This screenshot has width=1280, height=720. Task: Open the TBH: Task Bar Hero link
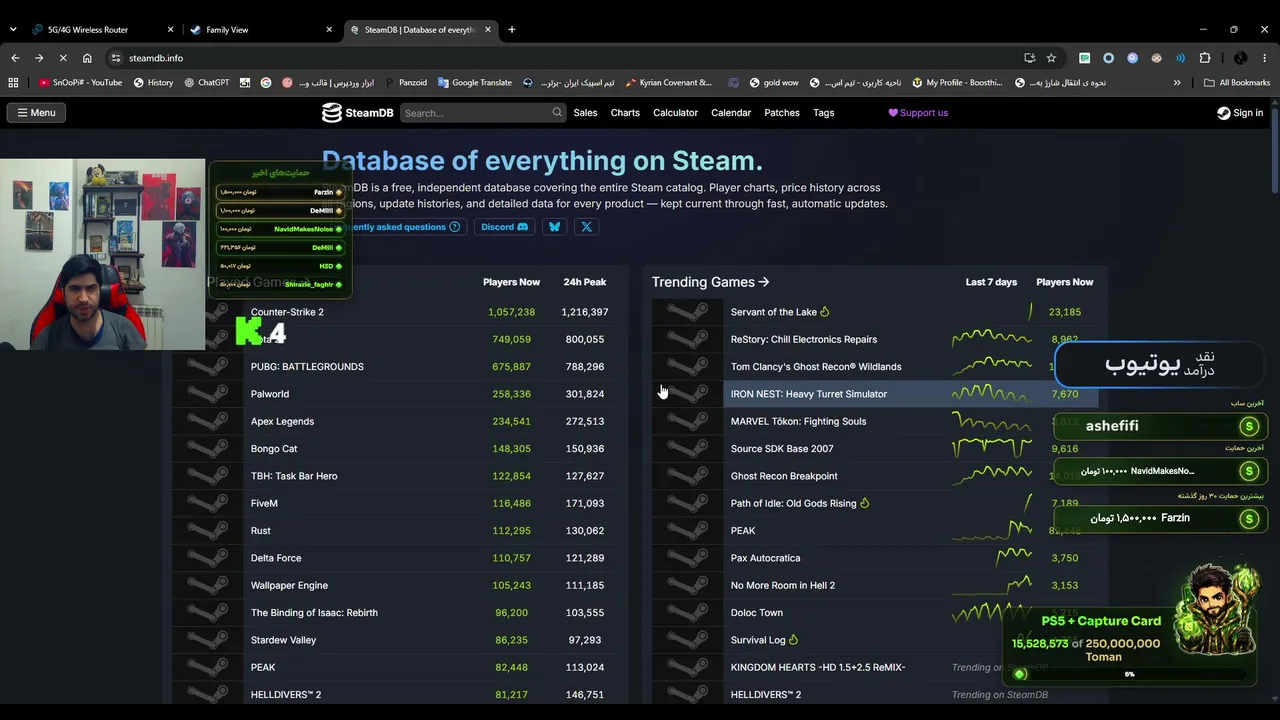294,476
